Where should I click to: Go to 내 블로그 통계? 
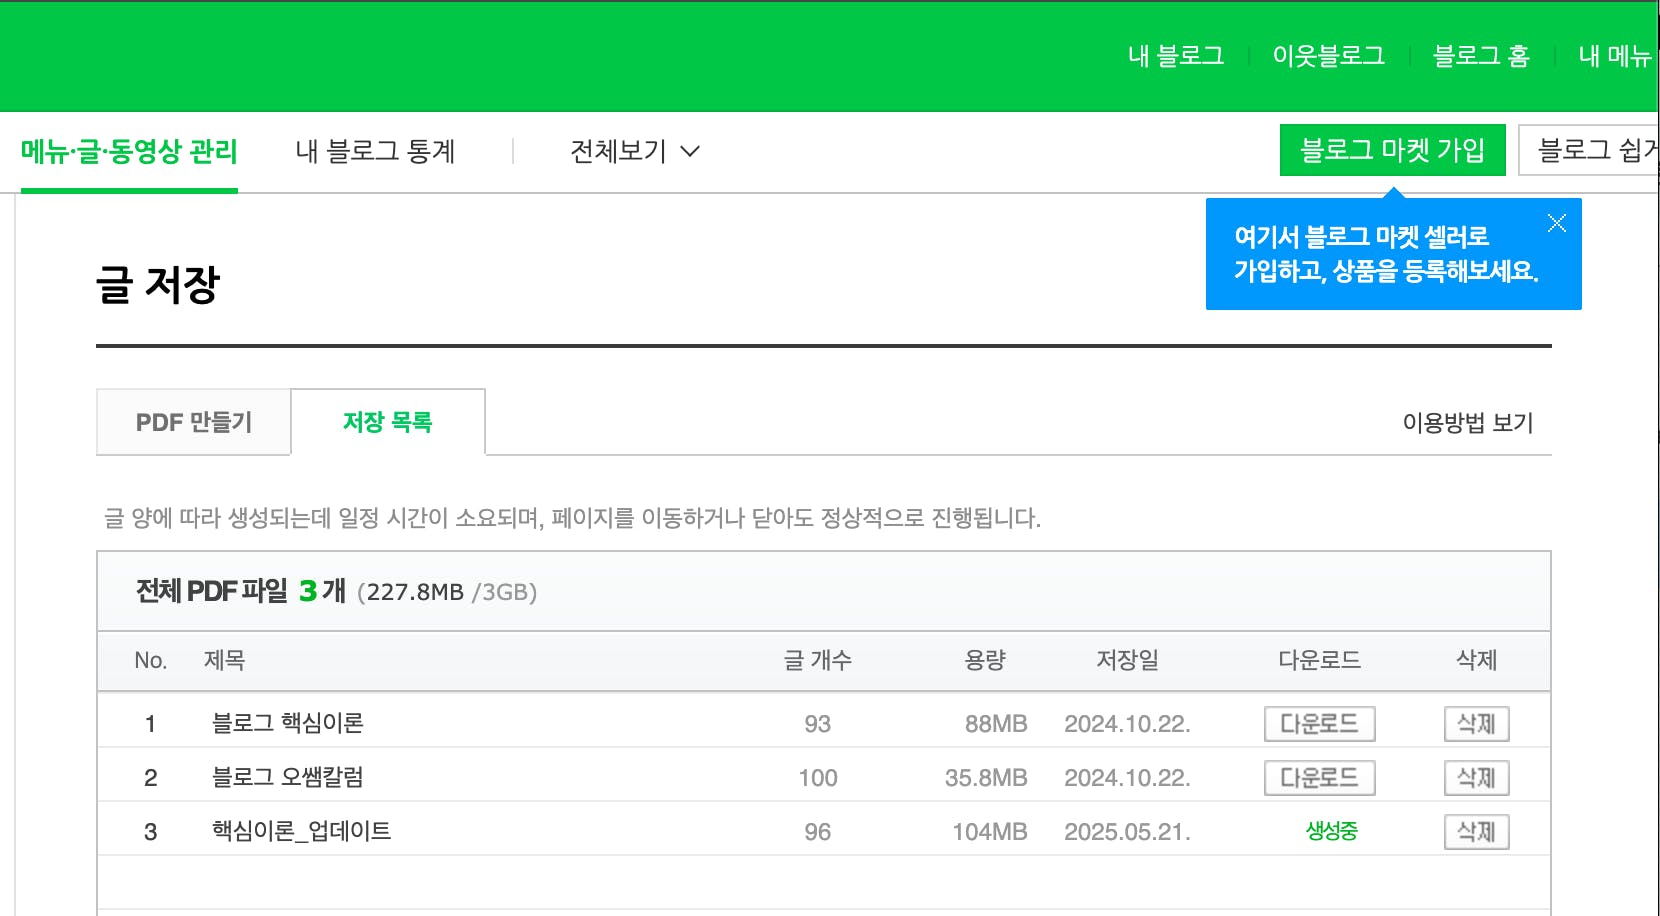[x=375, y=151]
